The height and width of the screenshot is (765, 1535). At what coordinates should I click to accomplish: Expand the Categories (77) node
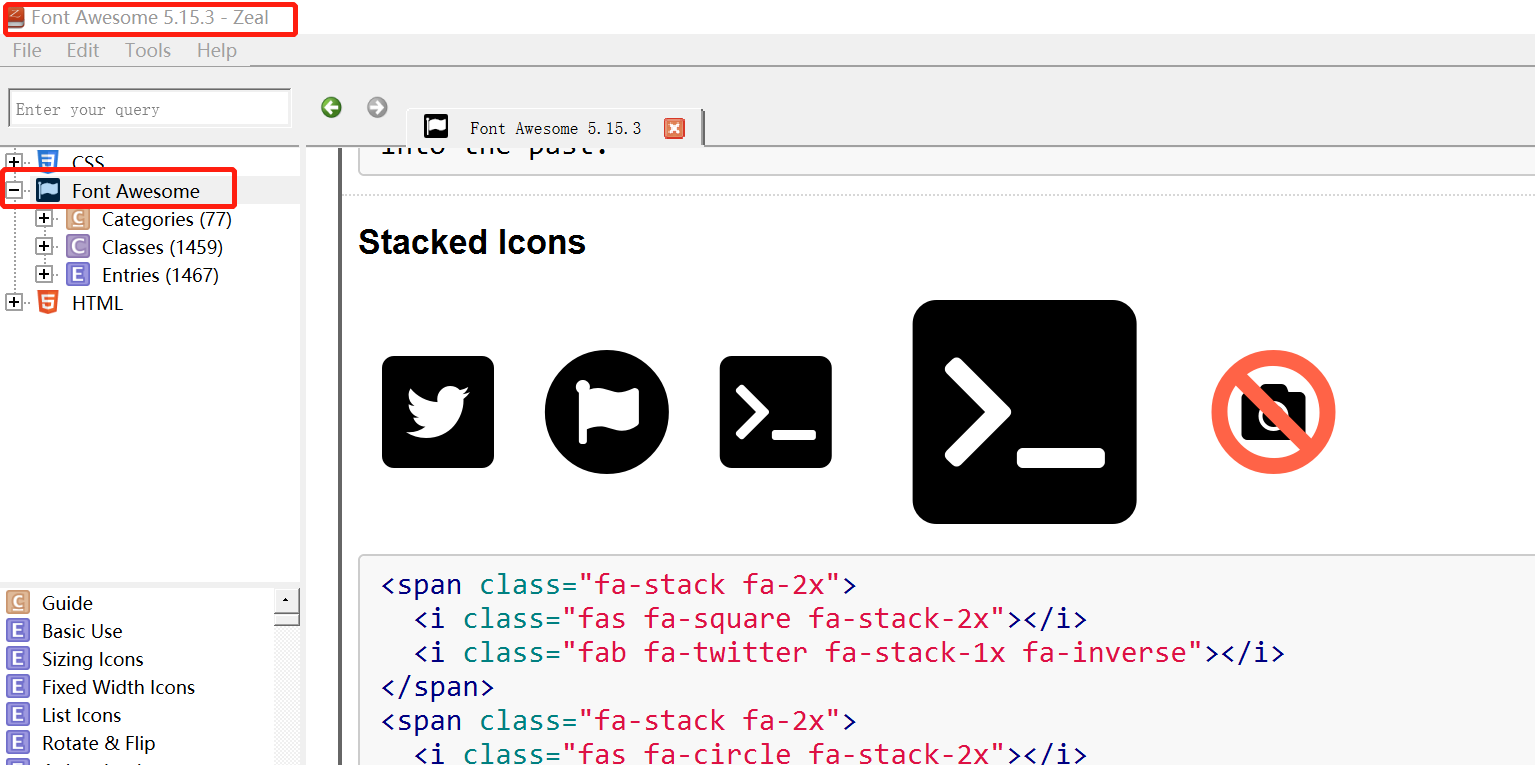(44, 218)
